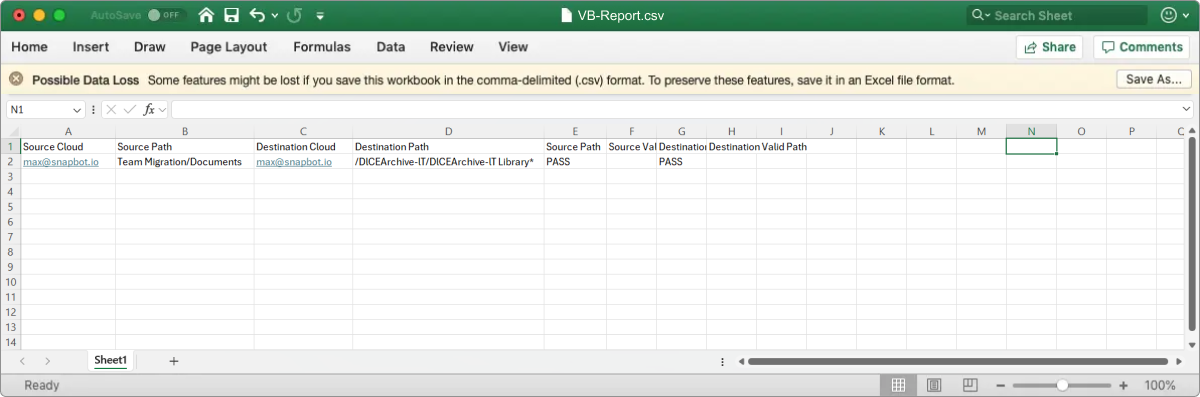
Task: Switch to Page Break Preview icon
Action: pyautogui.click(x=969, y=385)
